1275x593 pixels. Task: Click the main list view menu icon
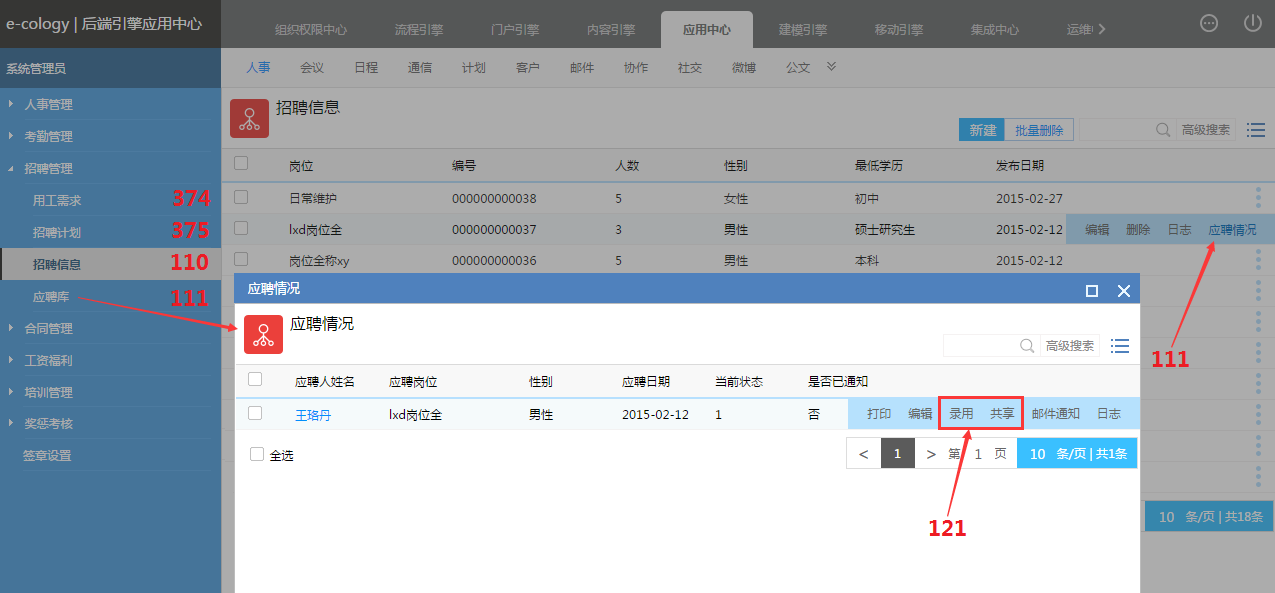pos(1256,130)
